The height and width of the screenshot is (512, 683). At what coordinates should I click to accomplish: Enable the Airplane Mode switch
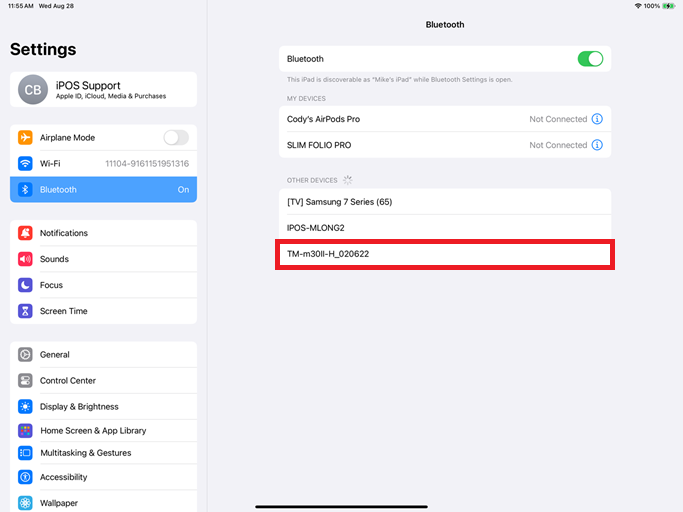coord(176,138)
